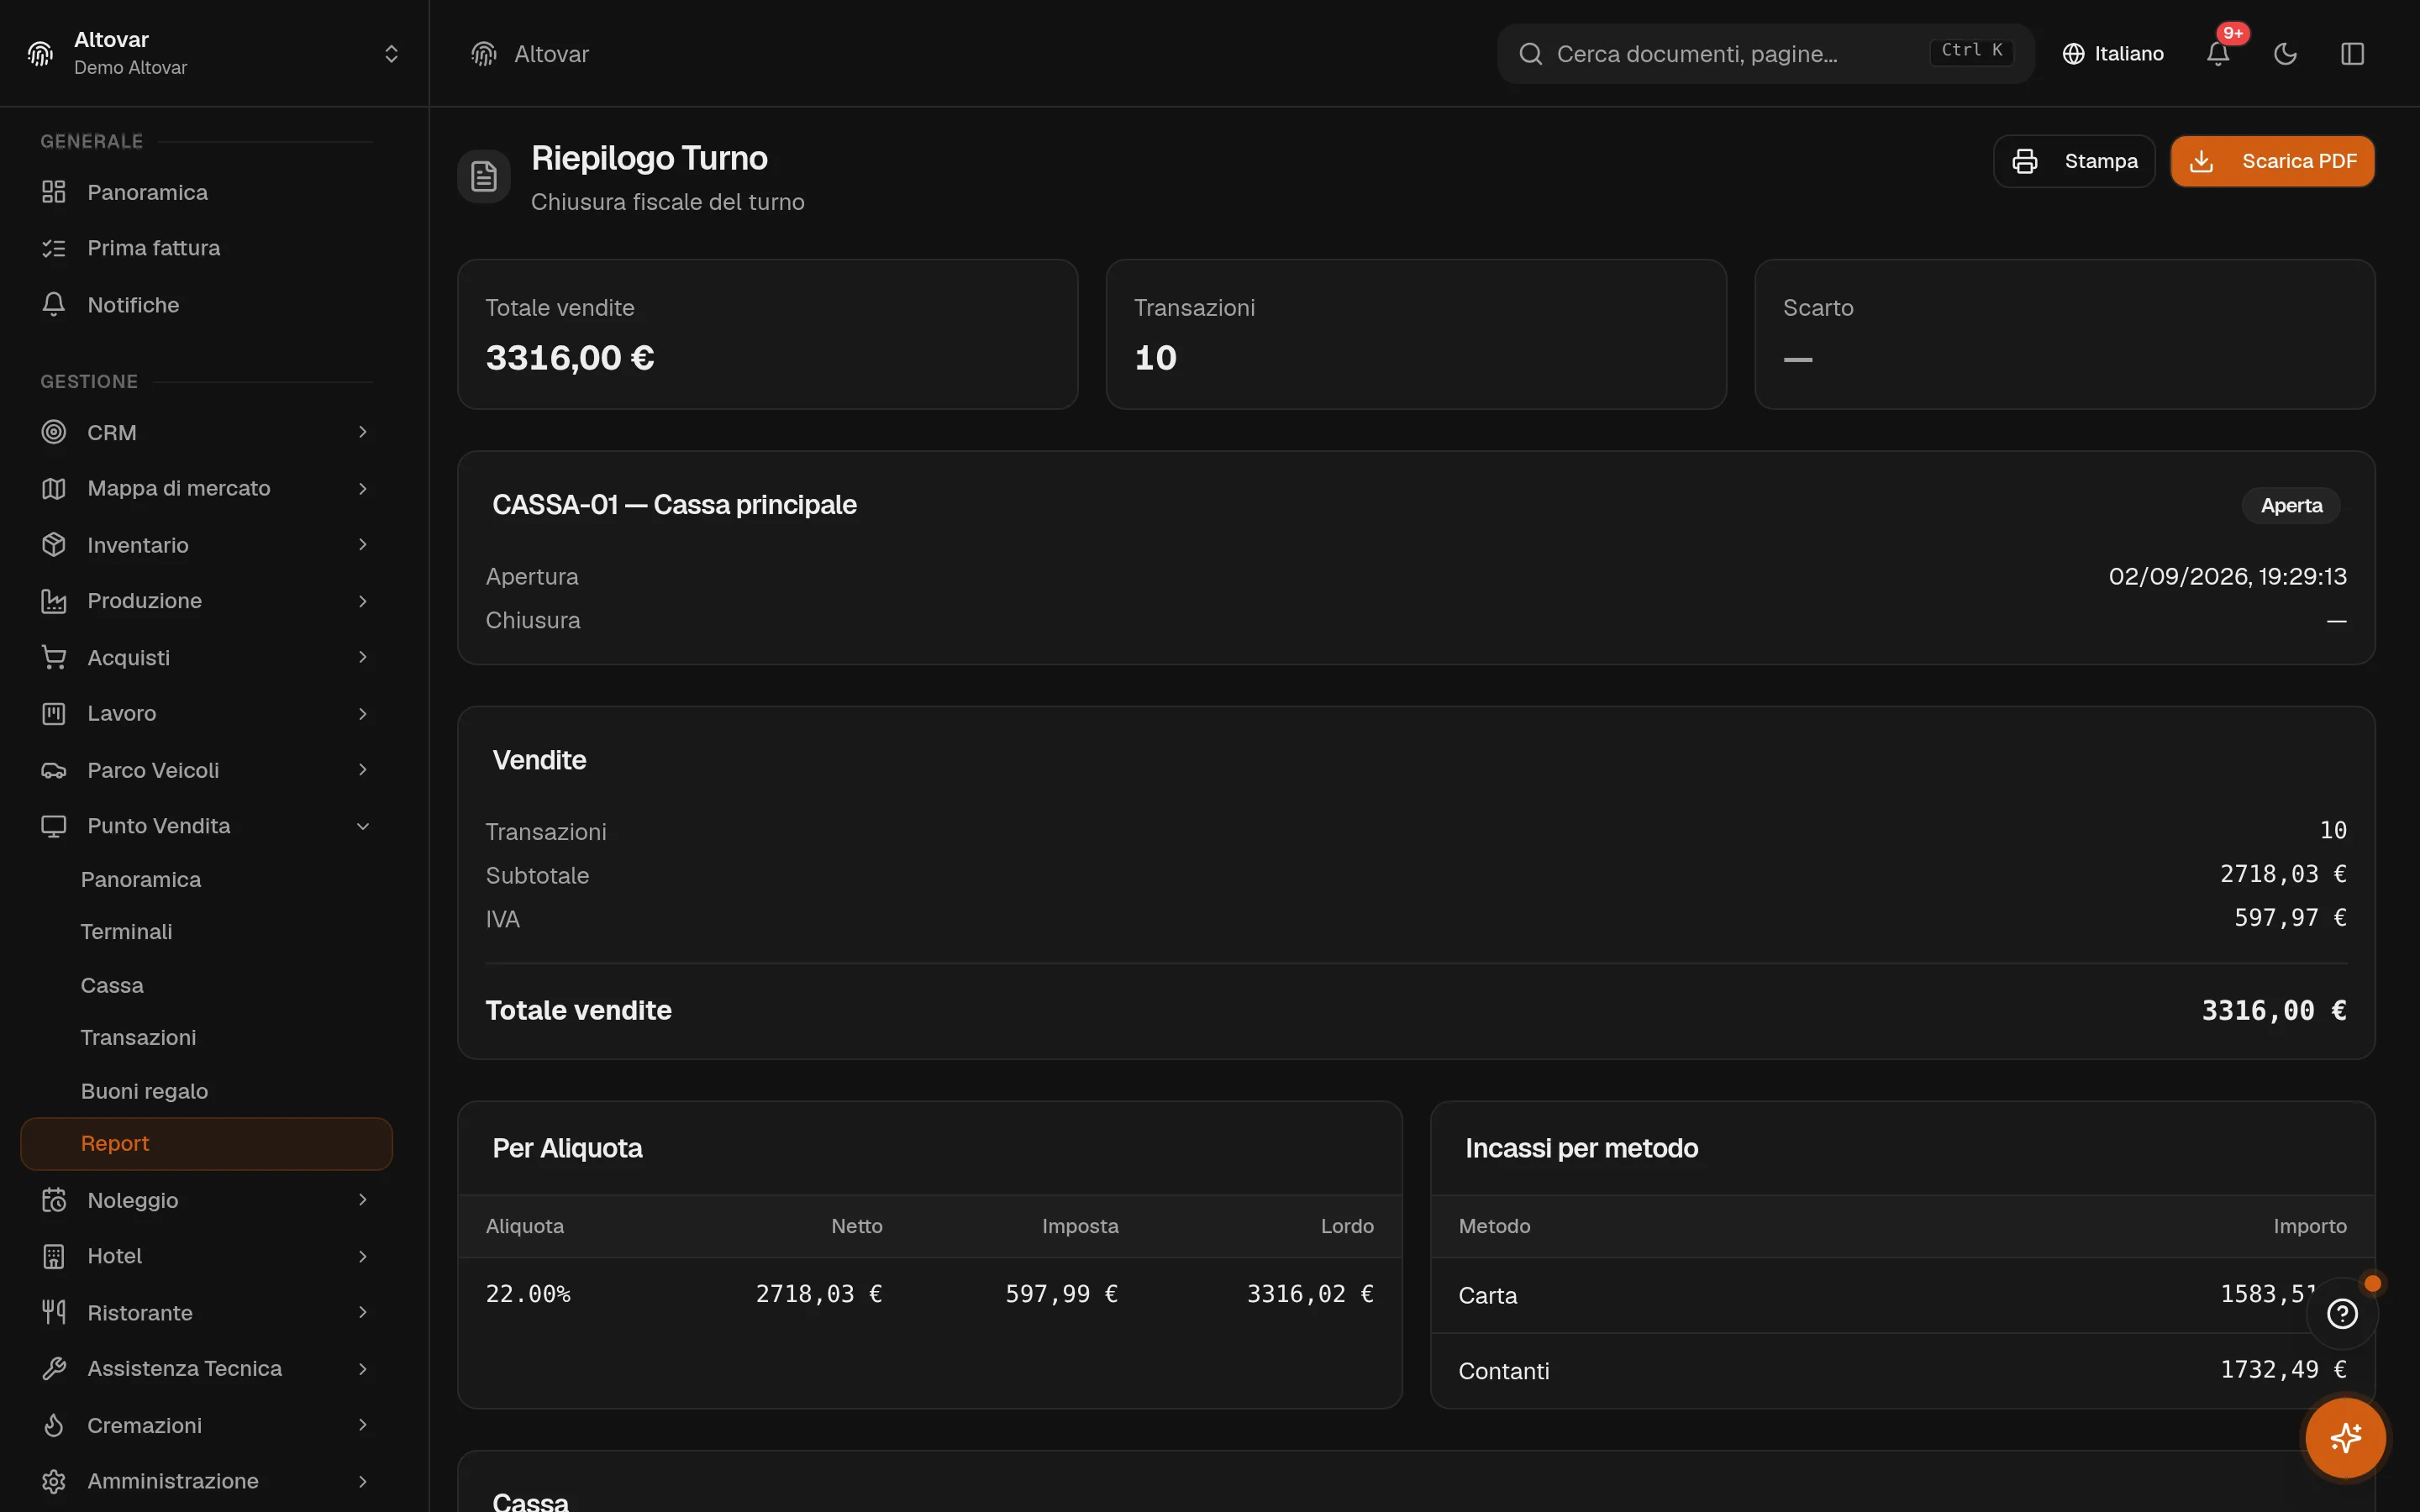
Task: Open notifications bell with 9+ badge
Action: tap(2218, 54)
